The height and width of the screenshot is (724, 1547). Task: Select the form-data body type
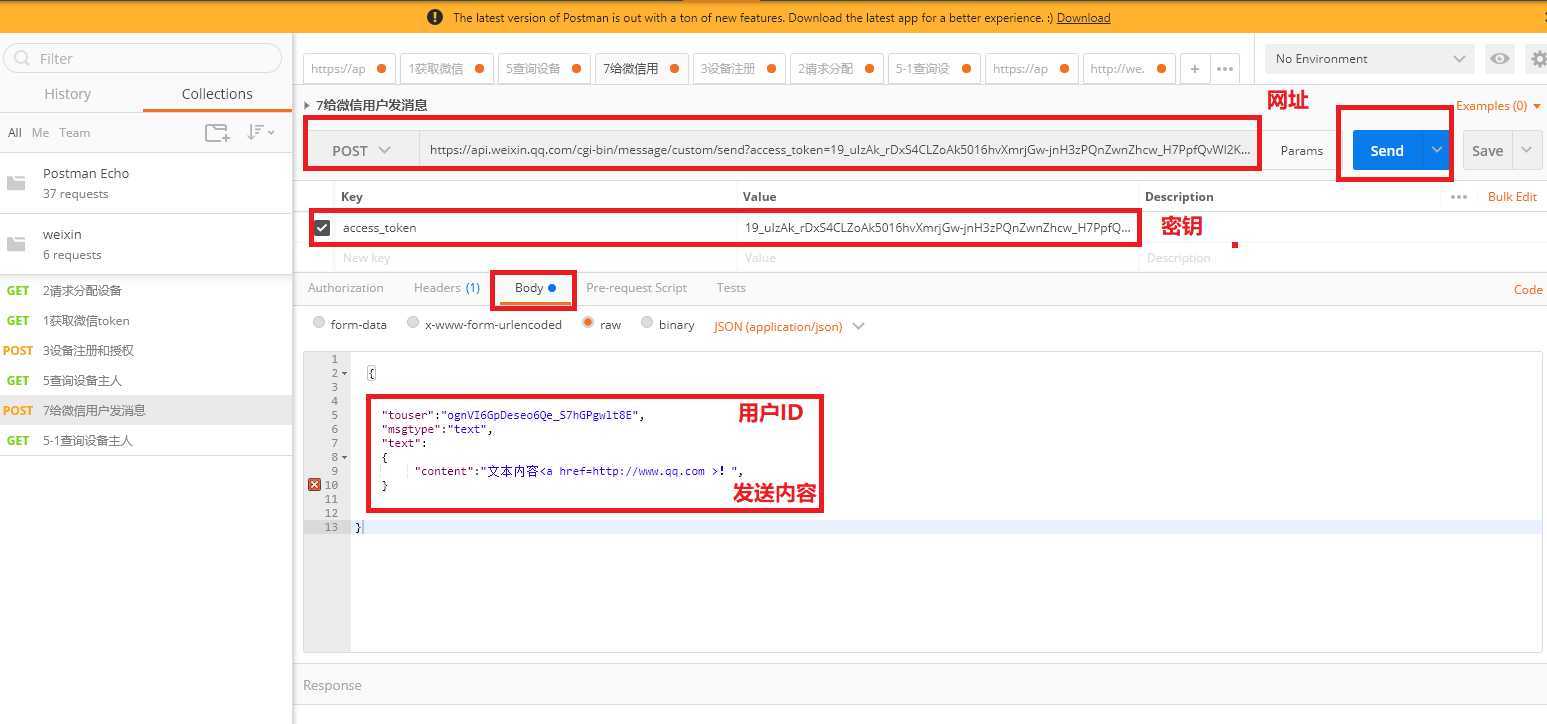coord(319,323)
